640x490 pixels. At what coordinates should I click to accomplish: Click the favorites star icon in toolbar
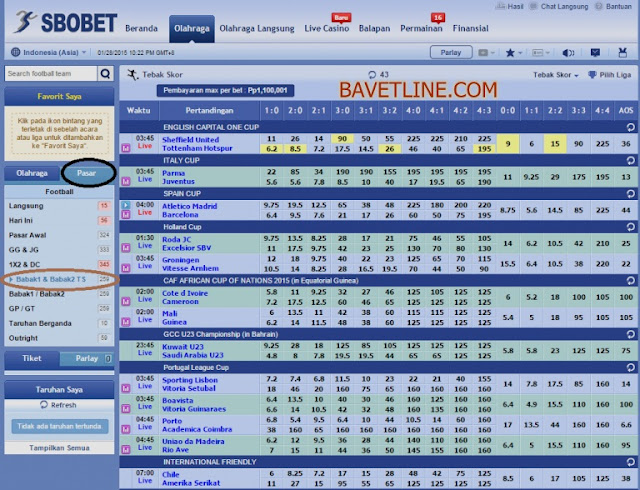510,53
